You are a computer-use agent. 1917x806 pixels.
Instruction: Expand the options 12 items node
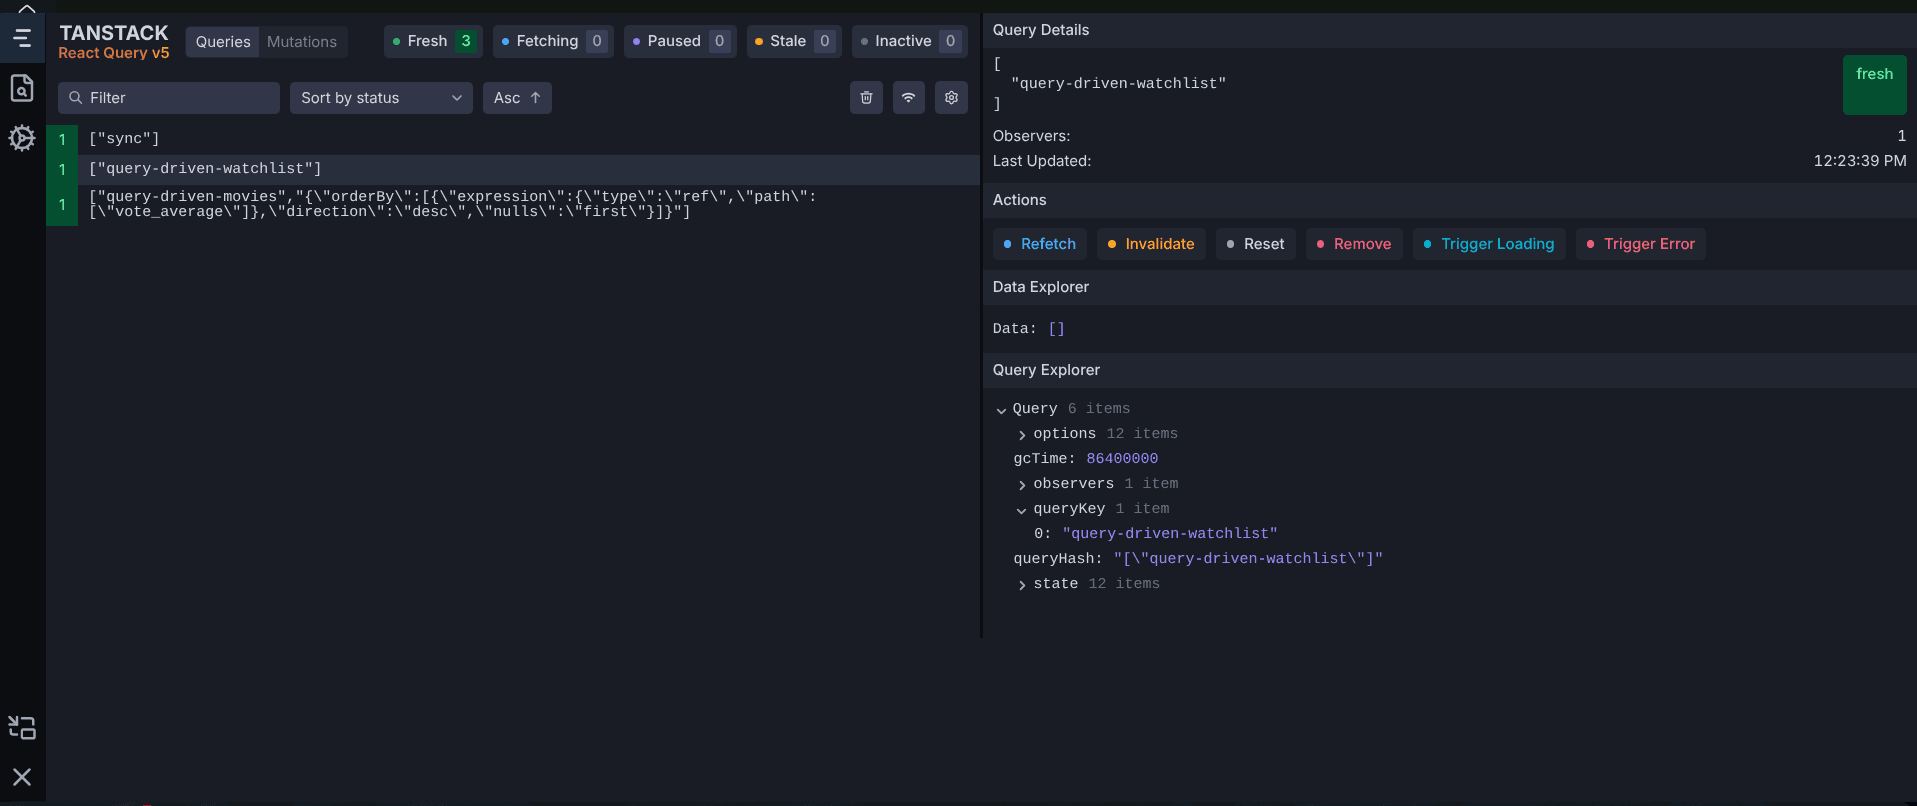coord(1097,434)
